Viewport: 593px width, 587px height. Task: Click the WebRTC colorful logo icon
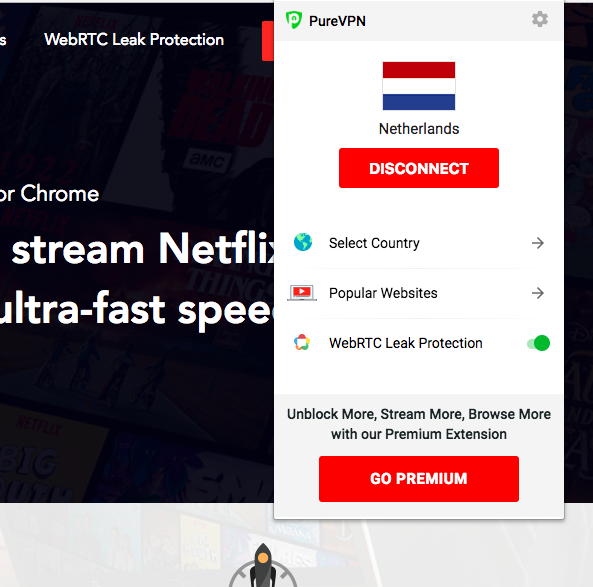(x=302, y=343)
